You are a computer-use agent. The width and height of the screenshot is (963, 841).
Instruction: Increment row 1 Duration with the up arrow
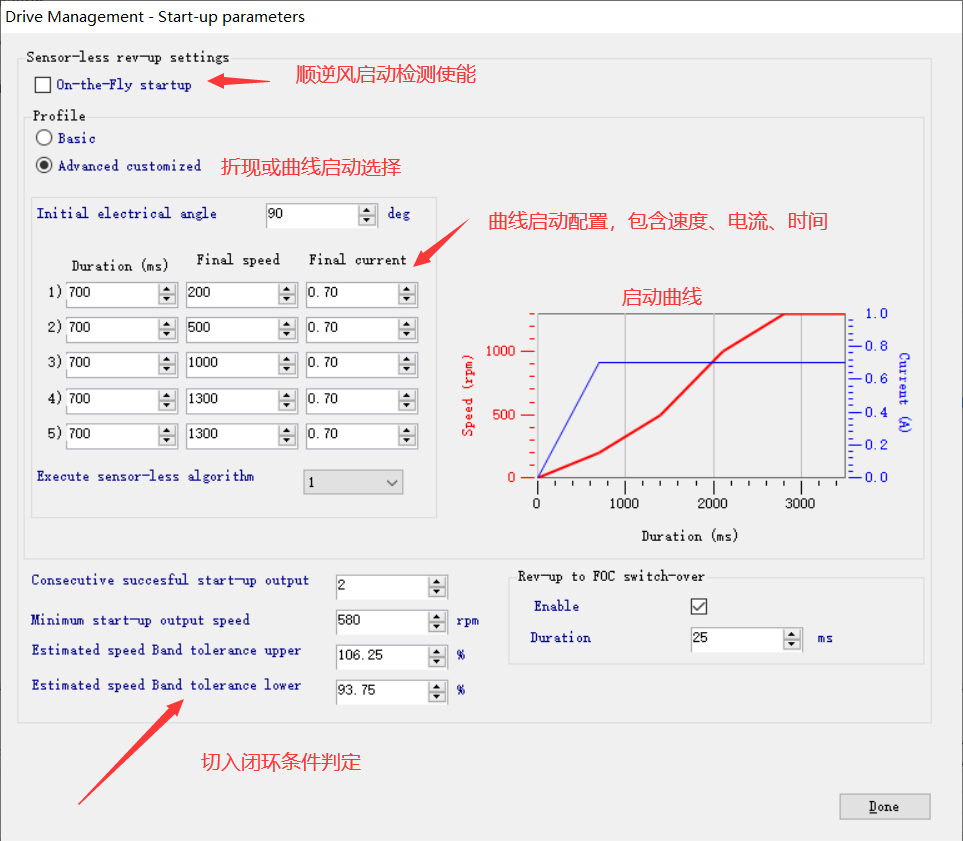tap(167, 288)
